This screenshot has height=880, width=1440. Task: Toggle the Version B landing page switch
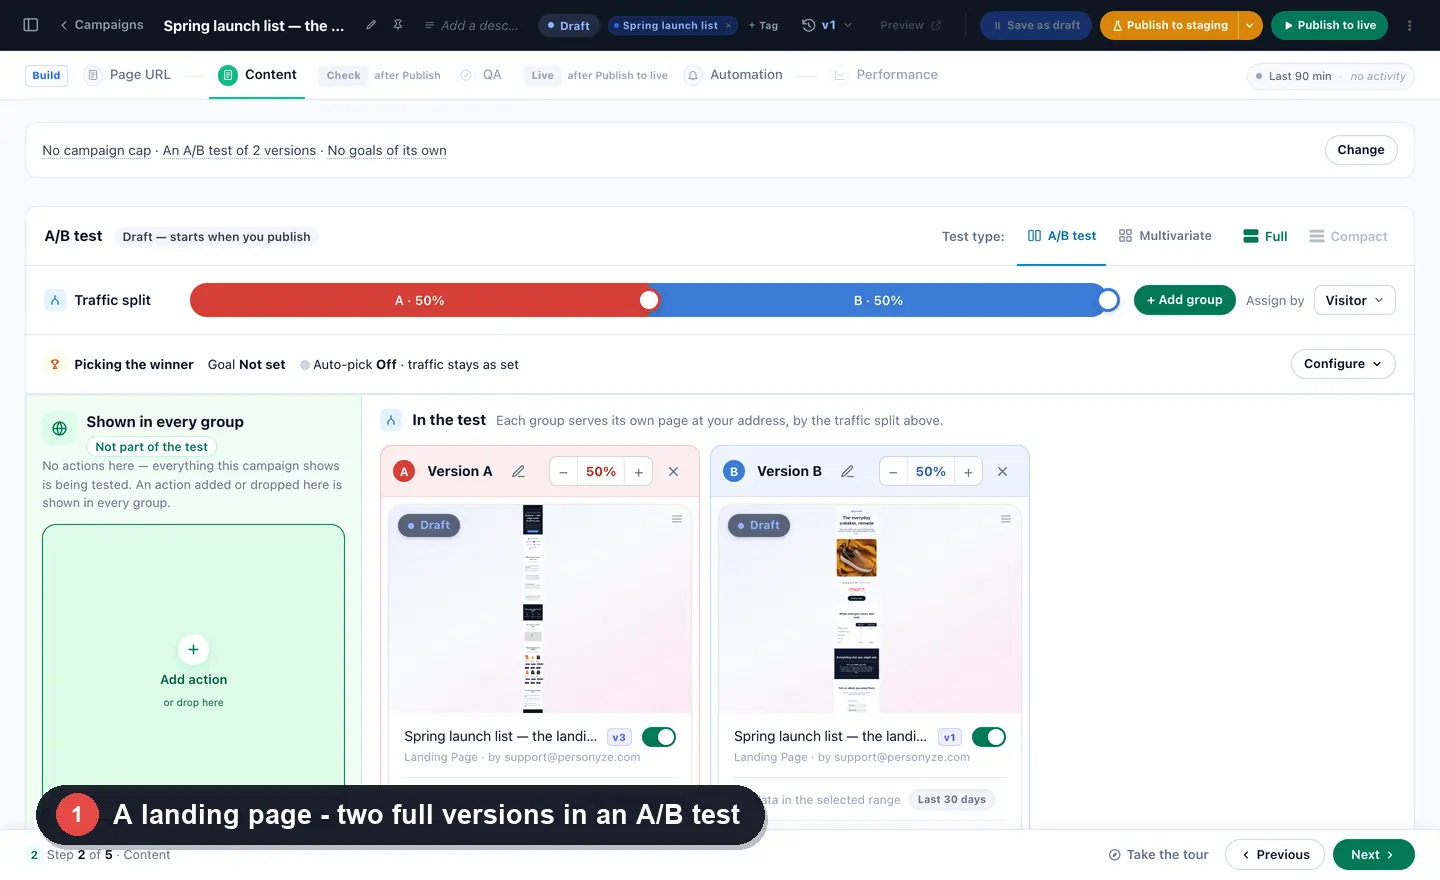point(989,737)
